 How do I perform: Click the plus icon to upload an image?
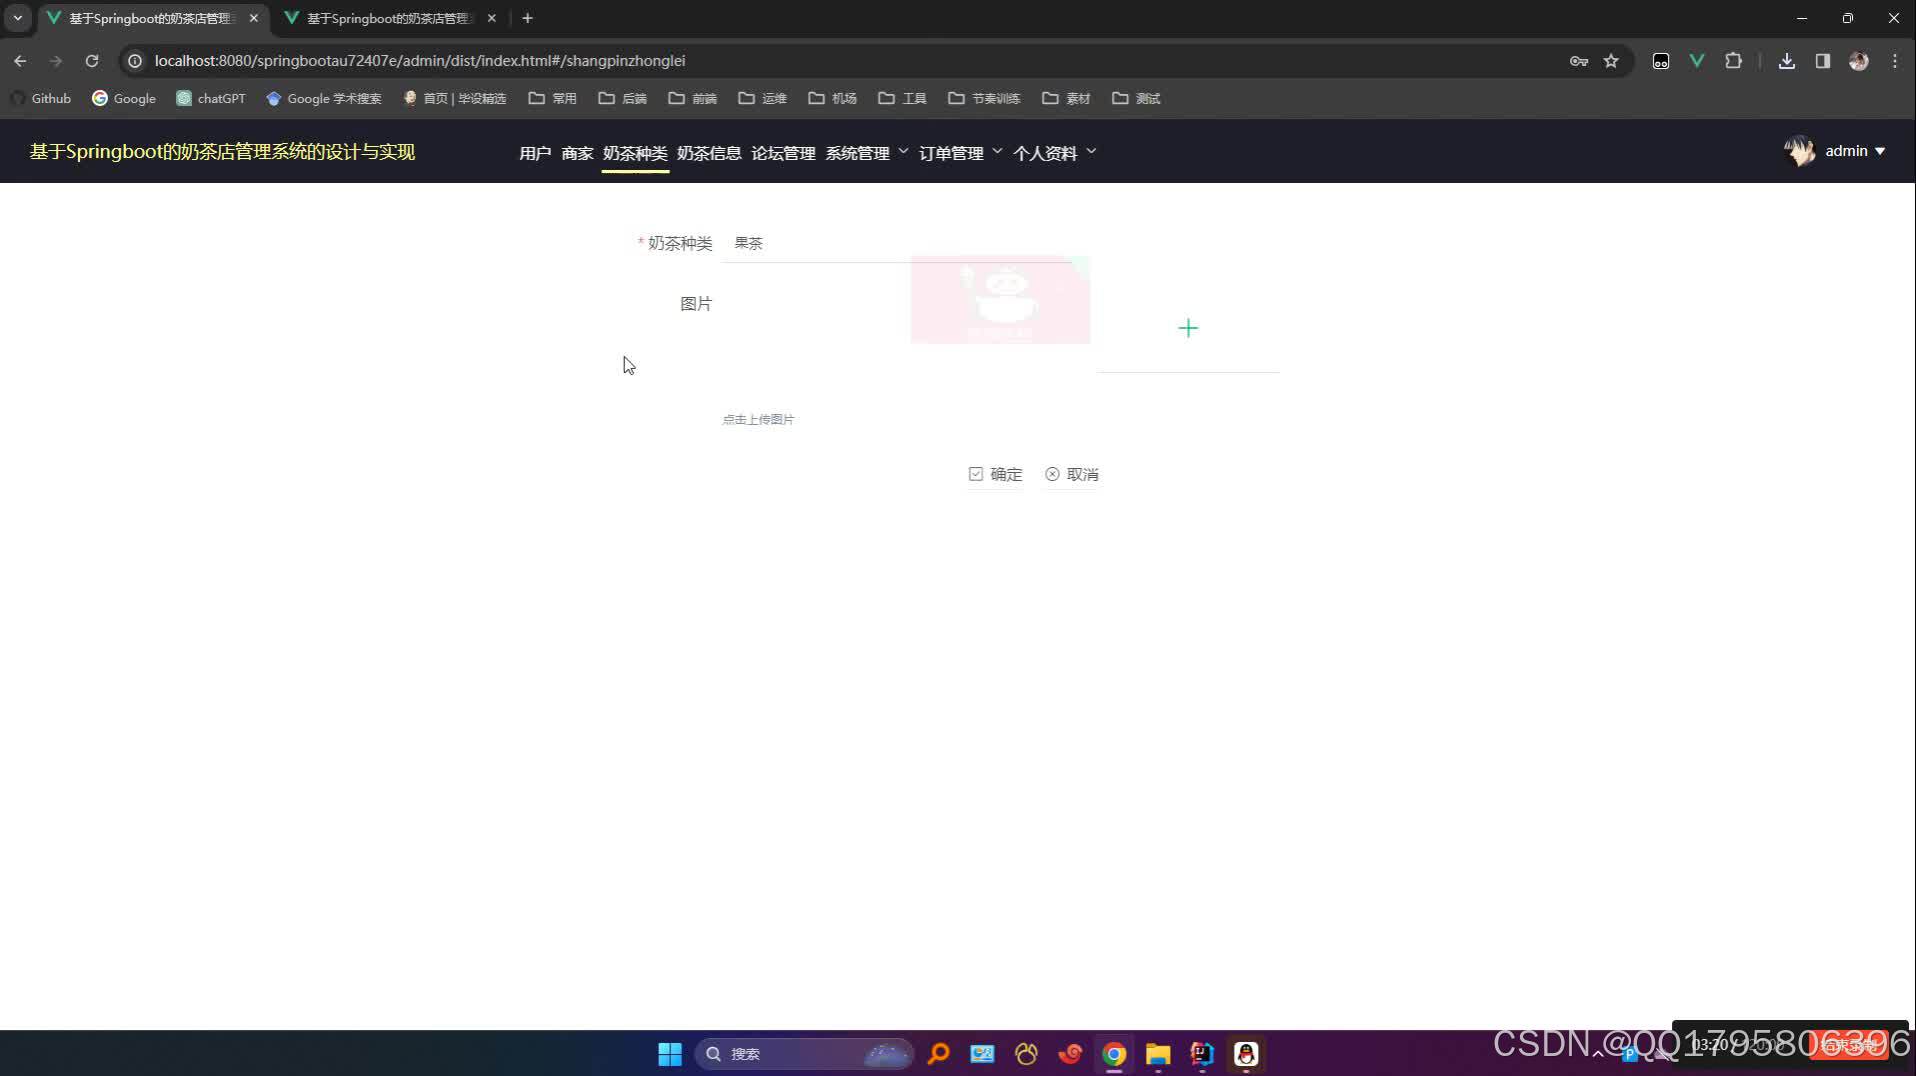click(1188, 327)
